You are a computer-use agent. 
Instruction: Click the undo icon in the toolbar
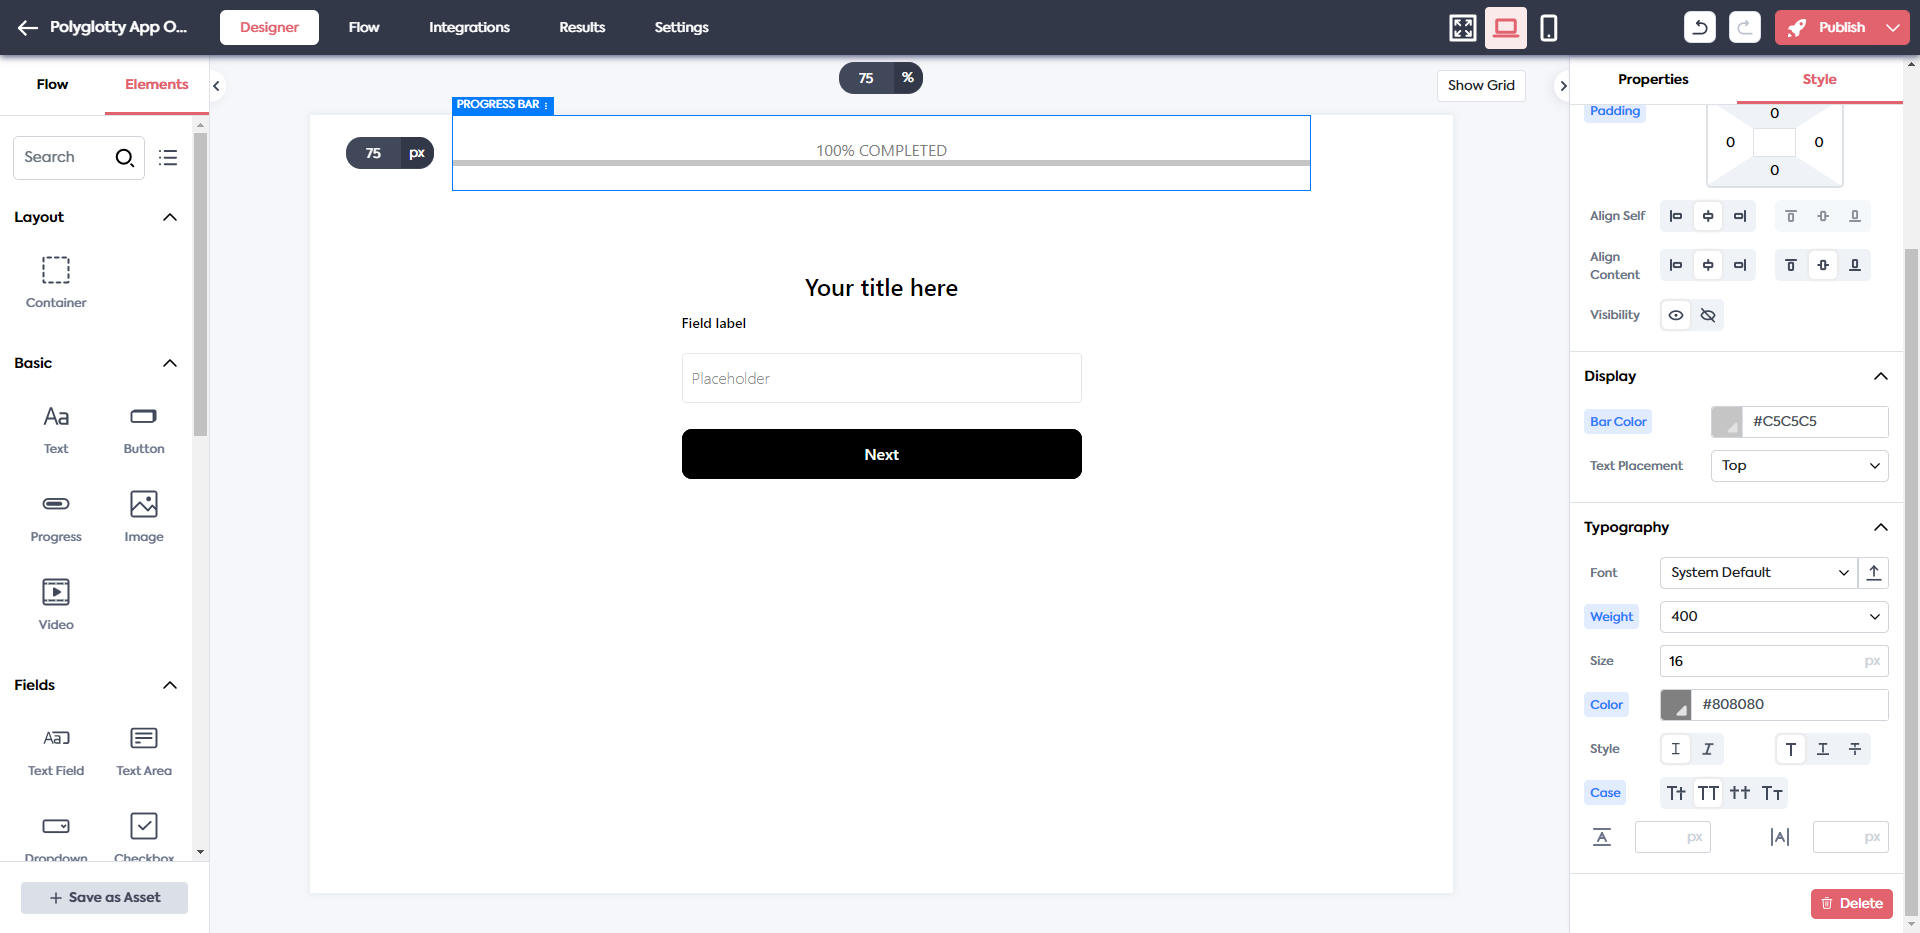(x=1700, y=27)
